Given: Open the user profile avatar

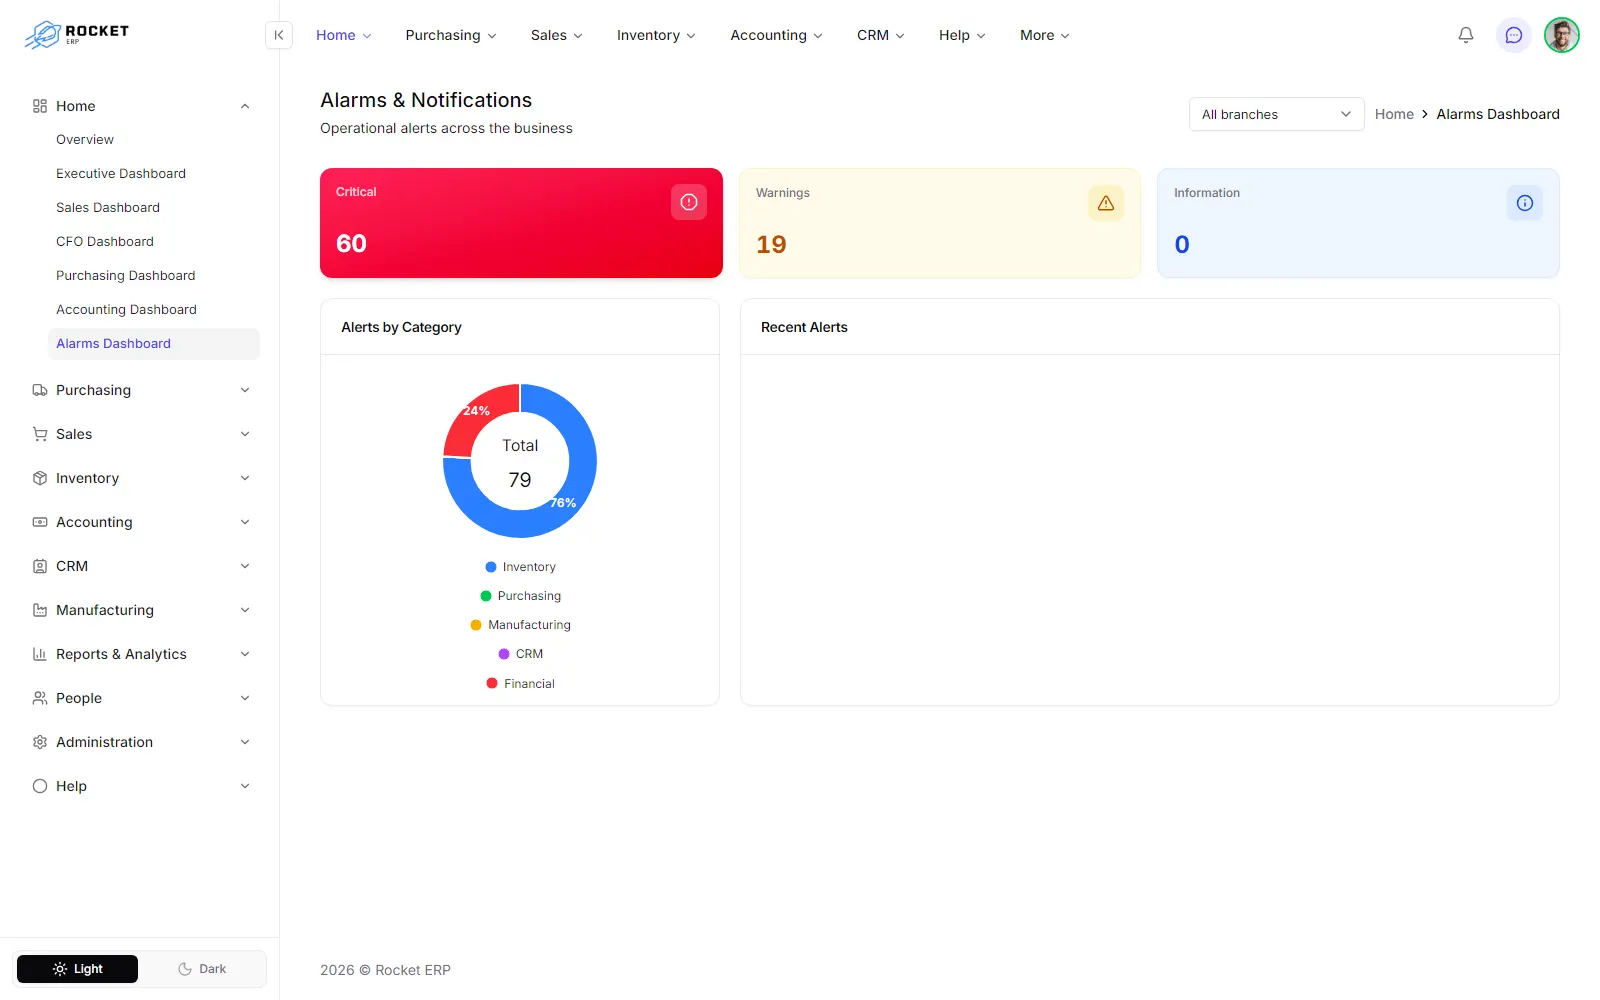Looking at the screenshot, I should (1562, 35).
